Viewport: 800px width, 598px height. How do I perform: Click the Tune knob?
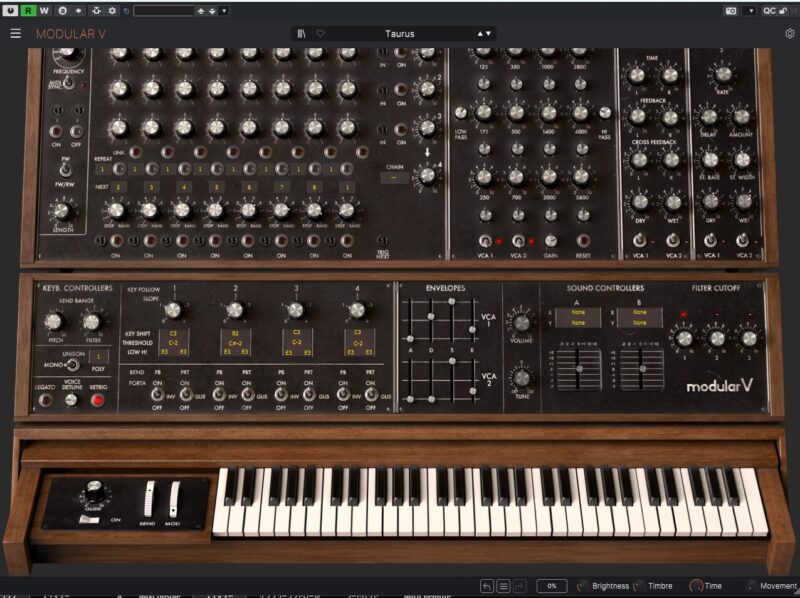(521, 378)
